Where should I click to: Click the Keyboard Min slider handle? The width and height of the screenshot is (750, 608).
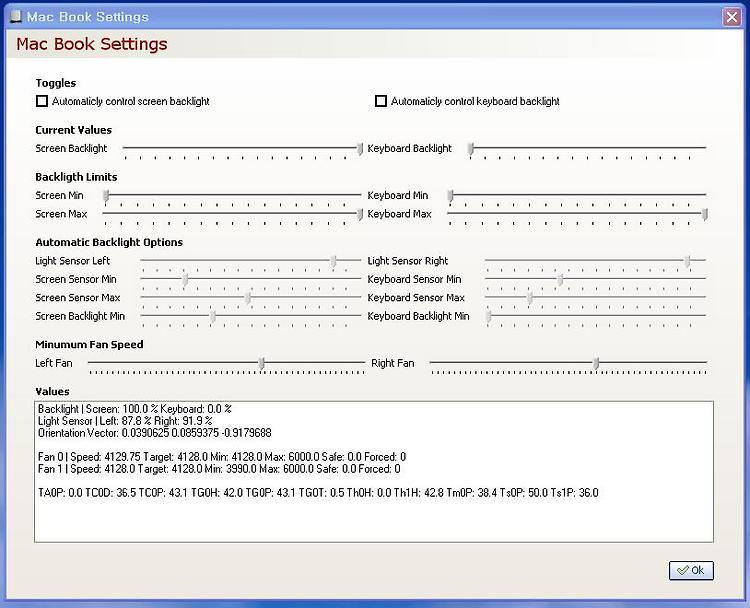(x=451, y=196)
